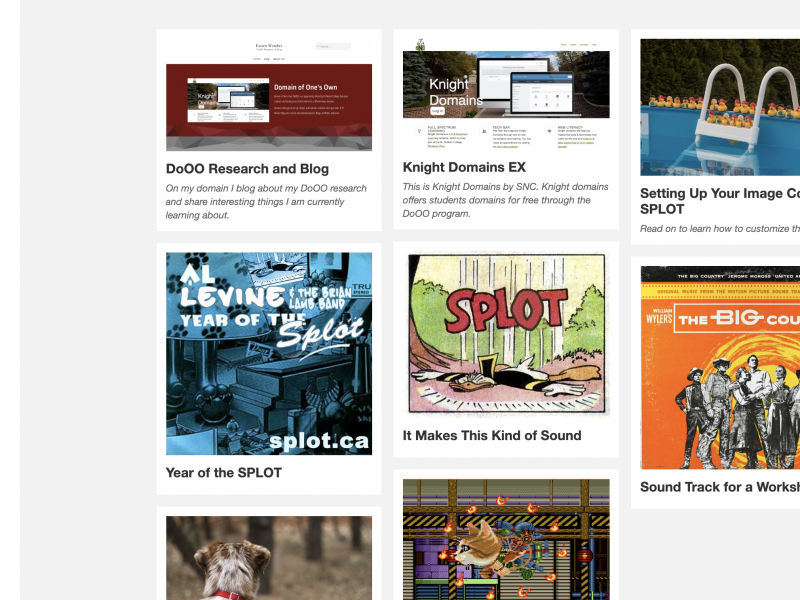Click the Log In button in Knight Domains thumbnail
The height and width of the screenshot is (600, 800).
point(437,111)
